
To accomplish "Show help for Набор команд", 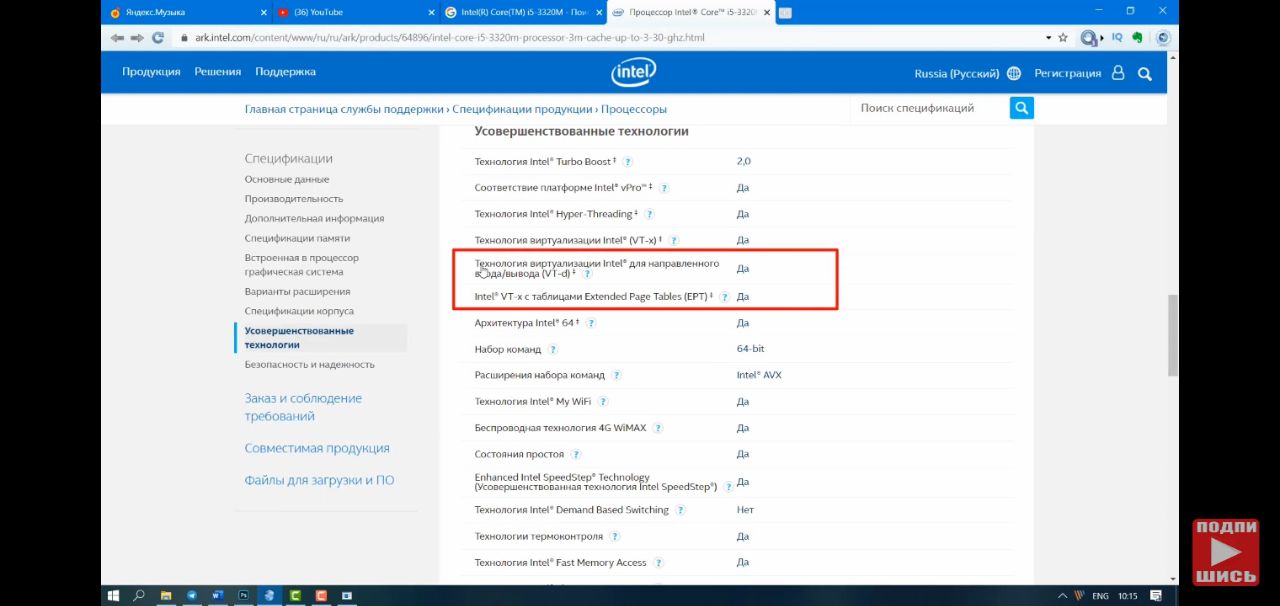I will [553, 350].
